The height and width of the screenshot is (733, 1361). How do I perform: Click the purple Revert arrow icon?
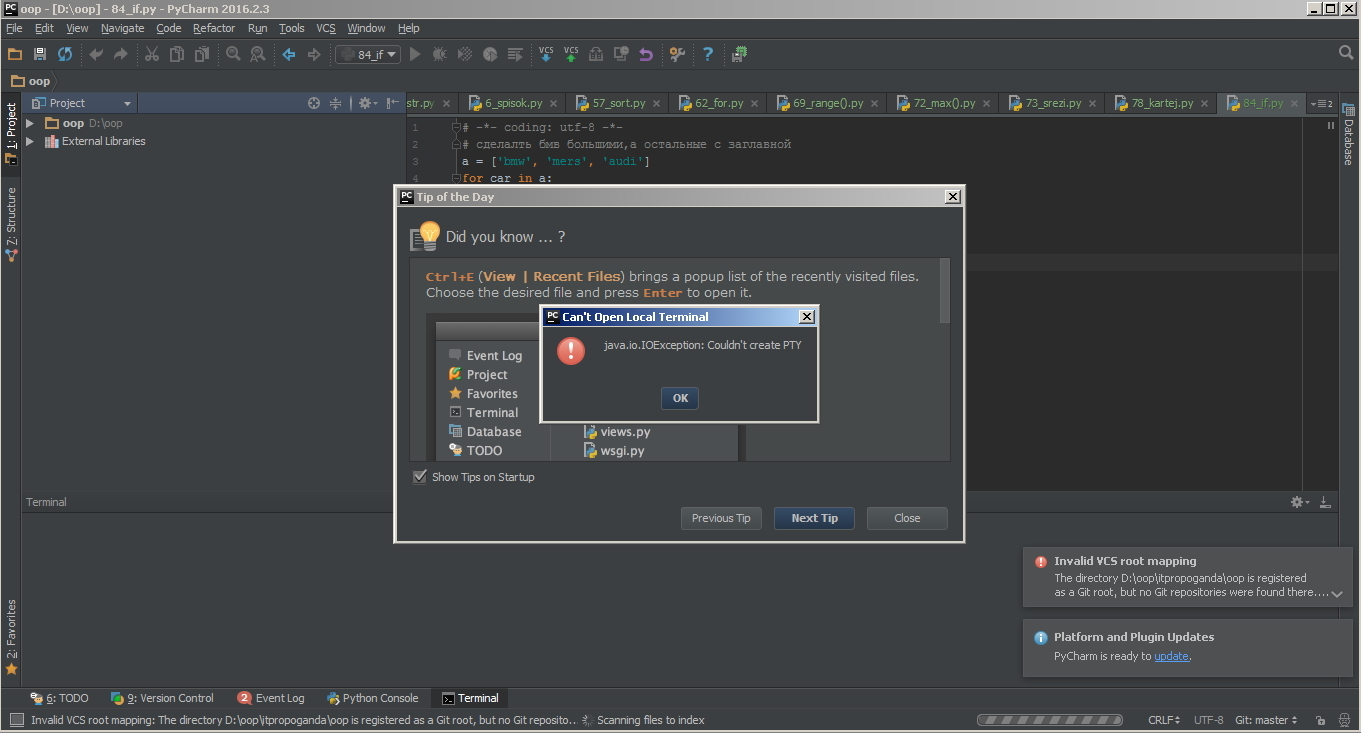tap(646, 54)
